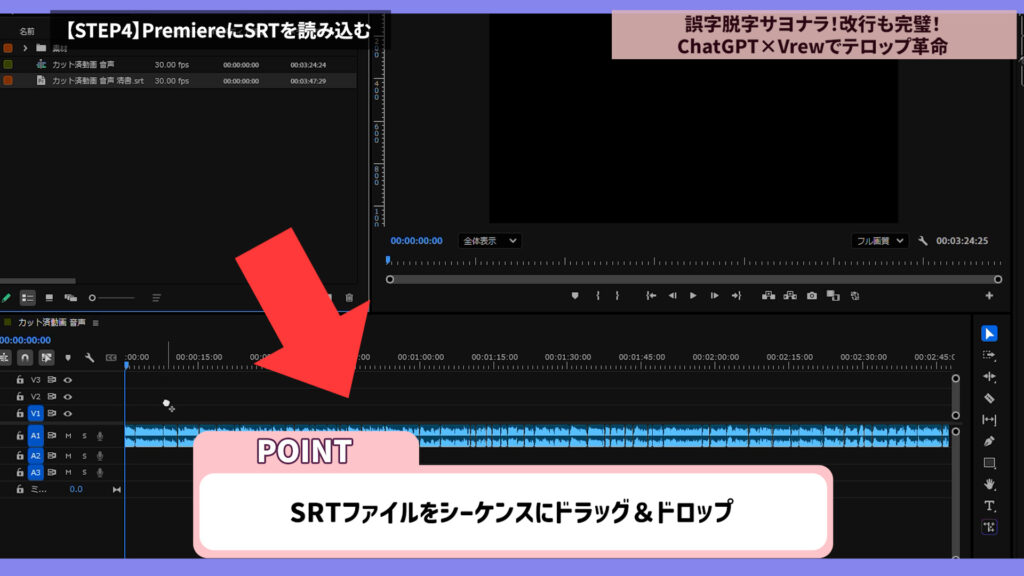Viewport: 1024px width, 576px height.
Task: Click the Extract button
Action: coord(790,296)
